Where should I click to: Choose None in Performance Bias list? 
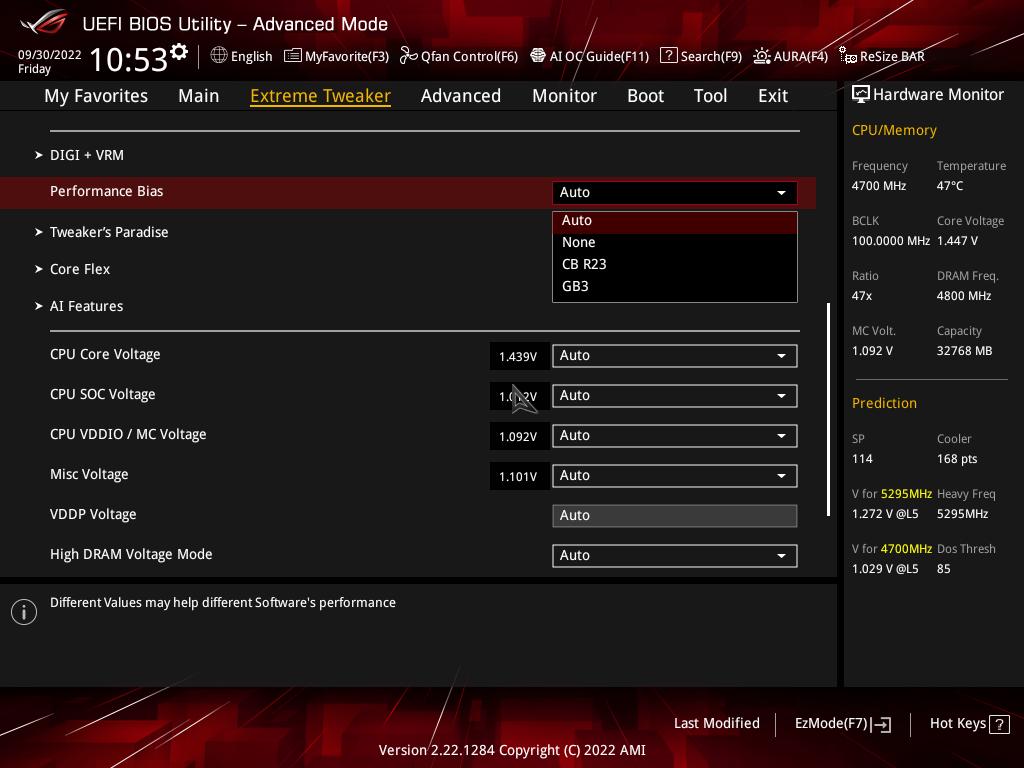coord(675,242)
